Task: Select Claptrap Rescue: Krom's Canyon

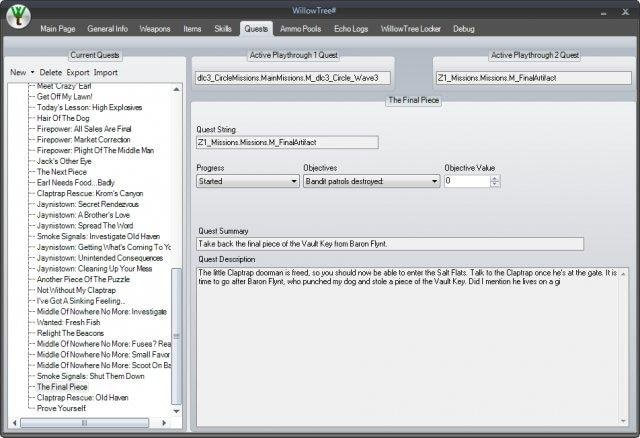Action: tap(90, 193)
